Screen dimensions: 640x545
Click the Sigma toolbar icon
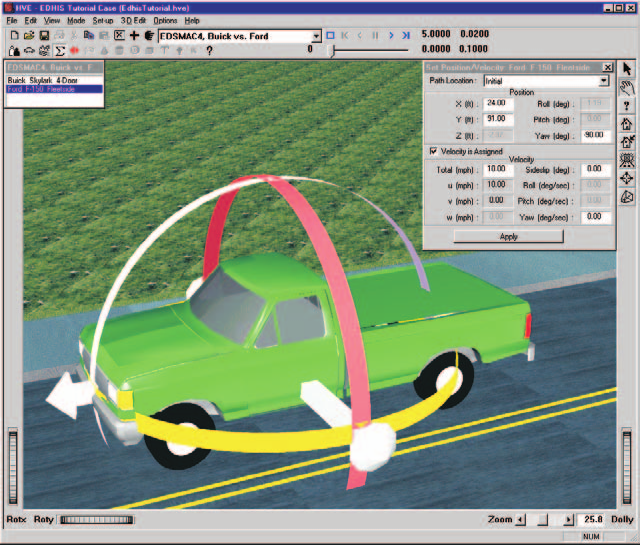pyautogui.click(x=60, y=51)
